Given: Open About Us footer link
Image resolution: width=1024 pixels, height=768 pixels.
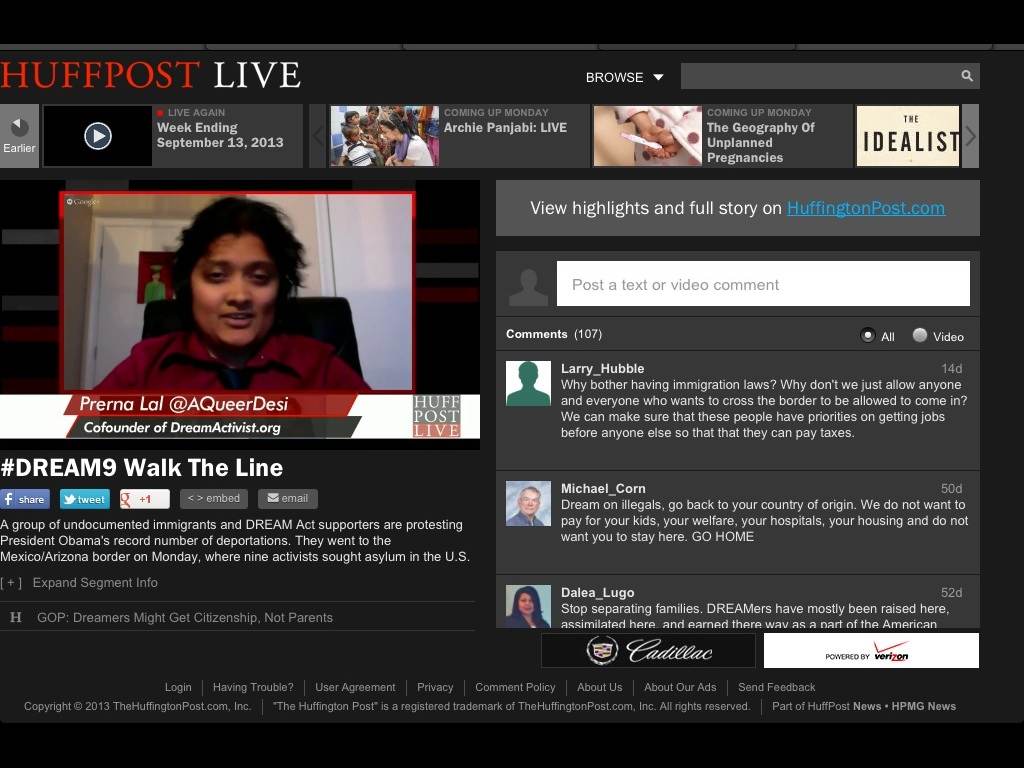Looking at the screenshot, I should point(600,687).
